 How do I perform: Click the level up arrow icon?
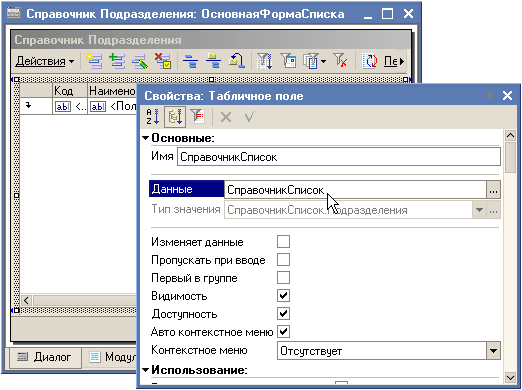pos(237,61)
